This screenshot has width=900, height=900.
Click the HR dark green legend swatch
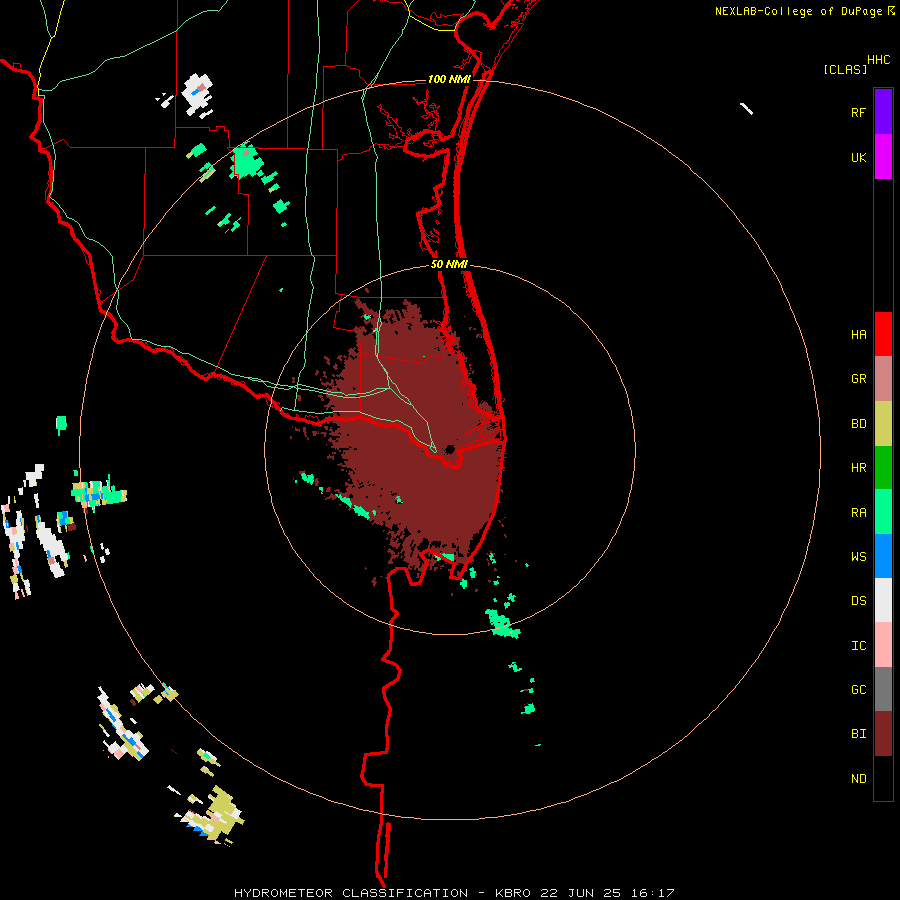[883, 468]
